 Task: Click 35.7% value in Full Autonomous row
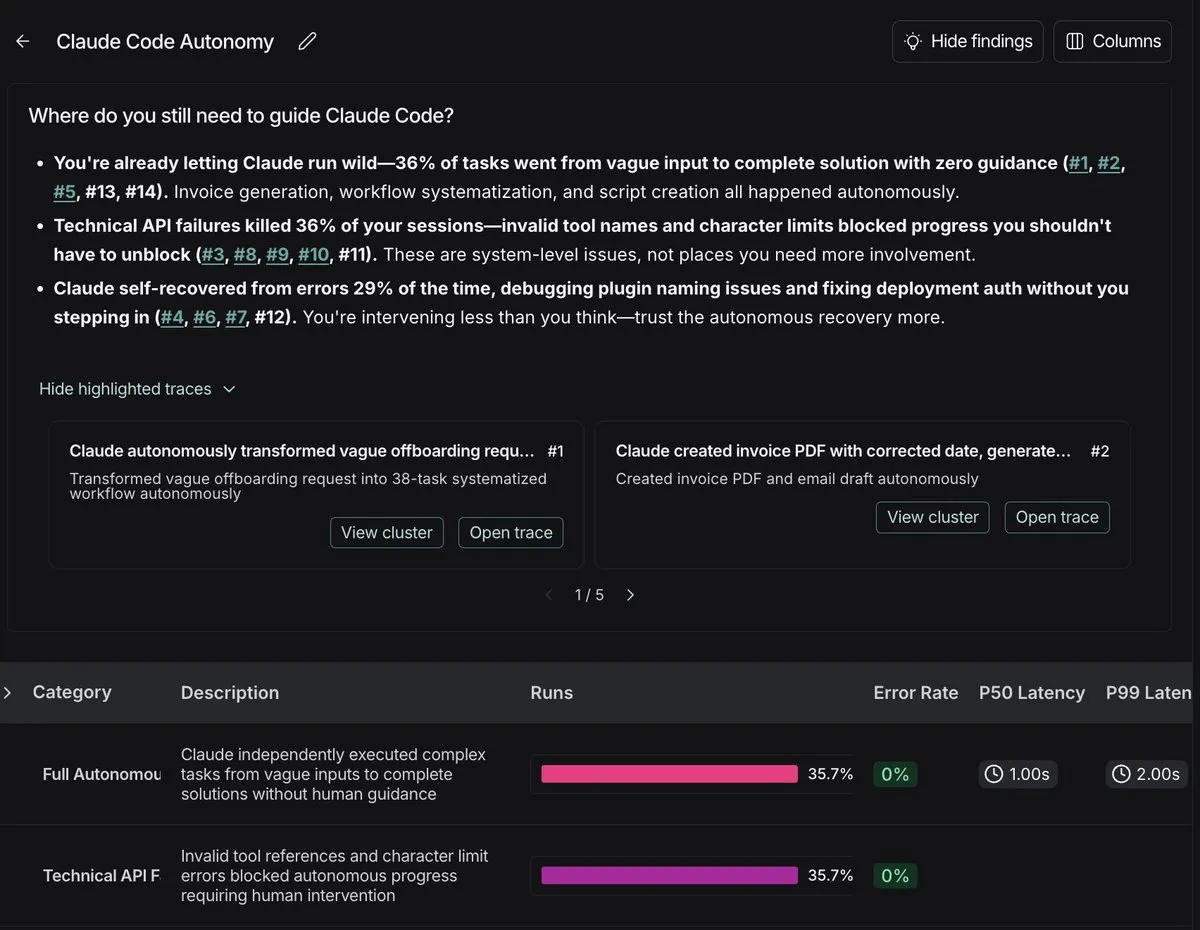point(830,774)
